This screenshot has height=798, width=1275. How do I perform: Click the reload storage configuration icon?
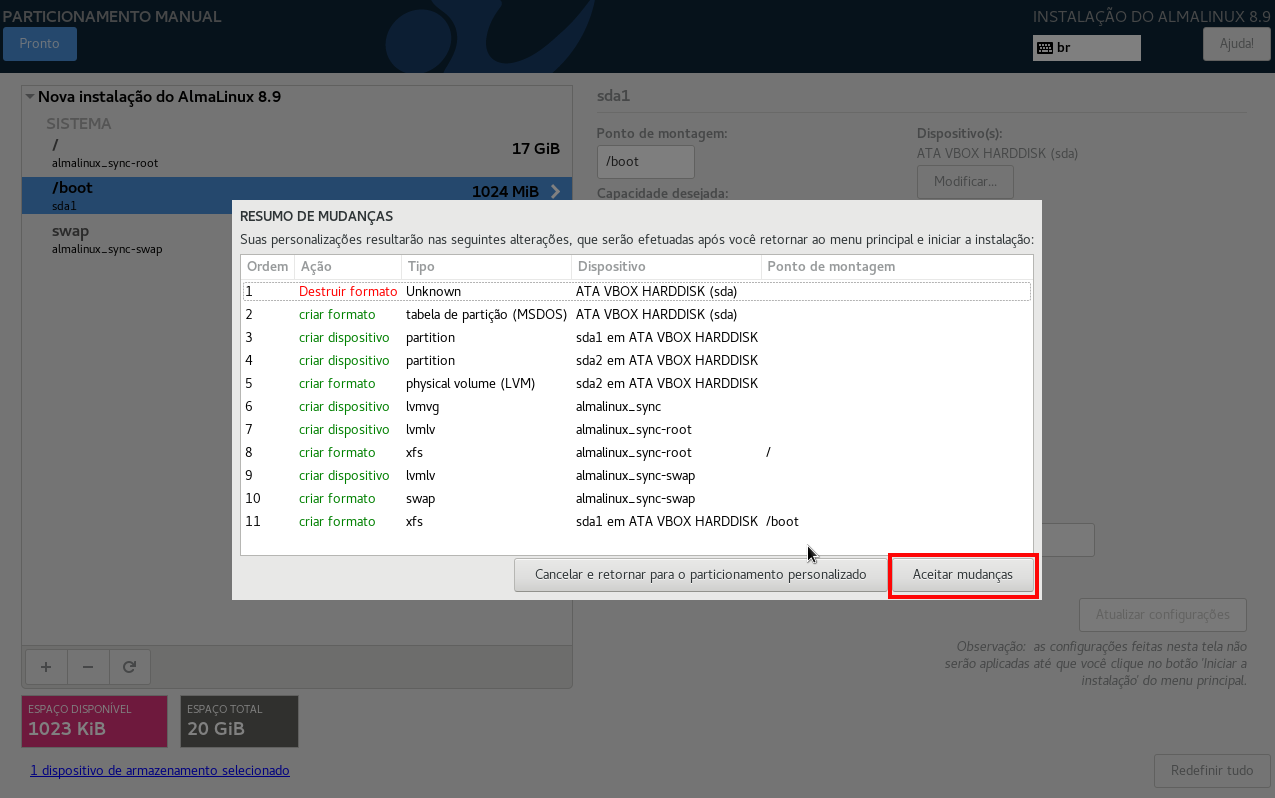pos(129,666)
